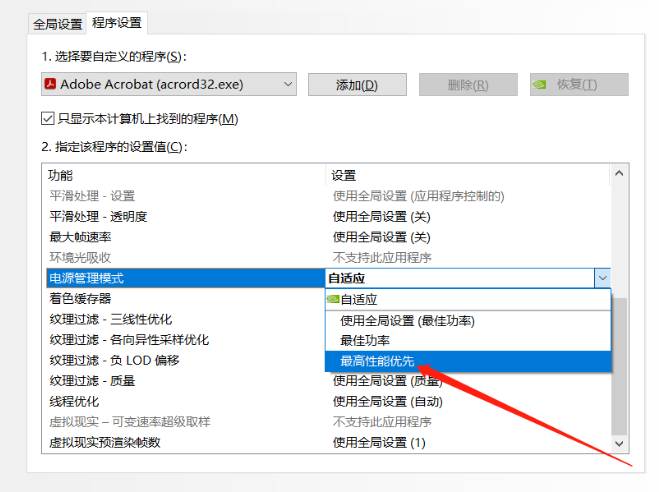
Task: Click settings list scroll down arrow
Action: [x=619, y=444]
